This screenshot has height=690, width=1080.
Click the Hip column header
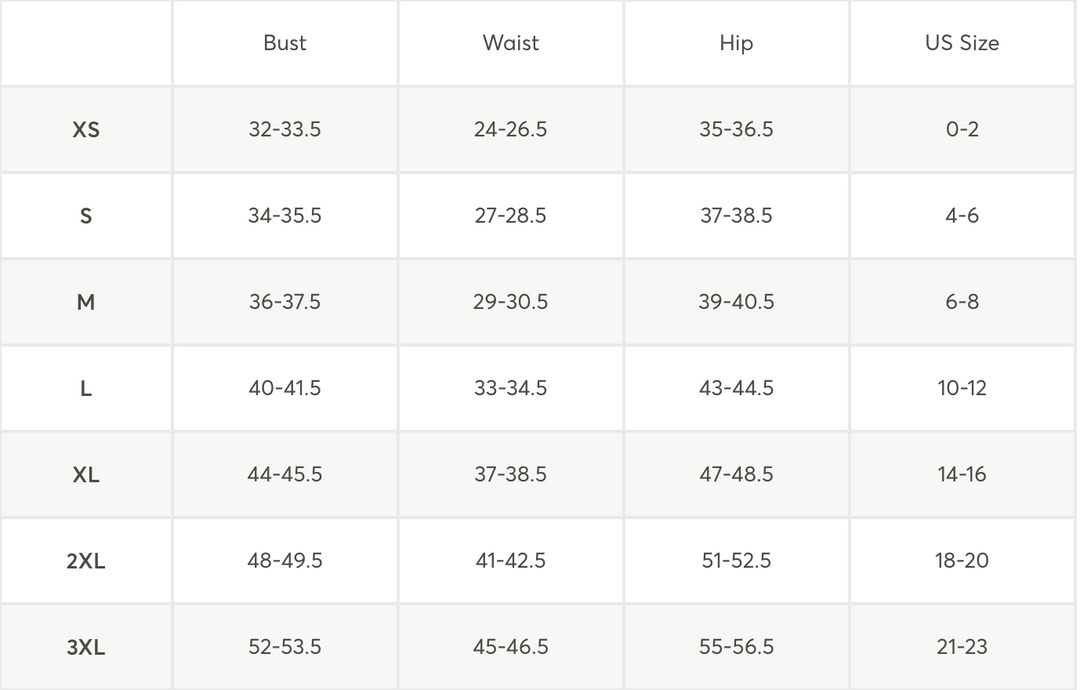pos(736,43)
